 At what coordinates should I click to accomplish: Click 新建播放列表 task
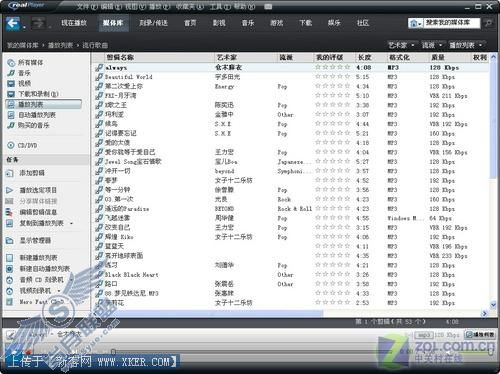coord(32,258)
